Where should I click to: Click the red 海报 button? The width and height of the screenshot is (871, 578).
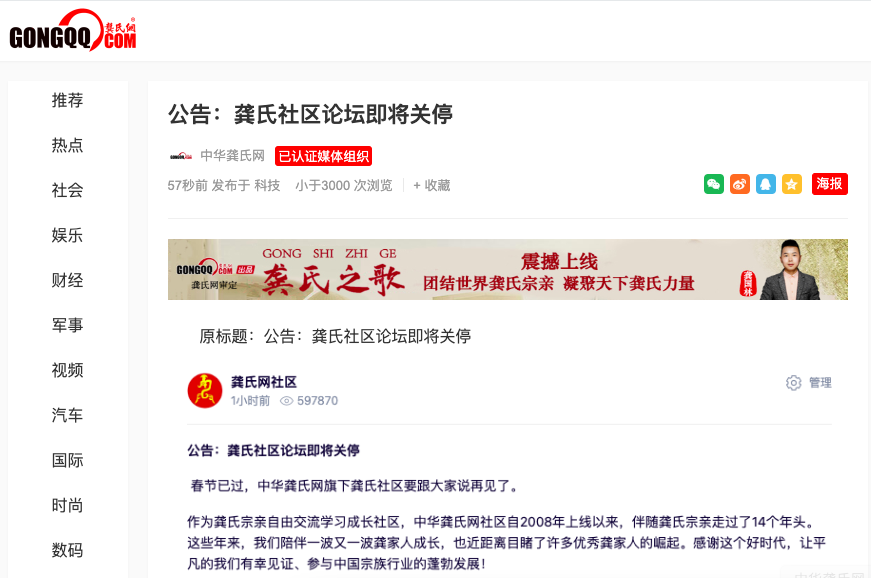click(x=829, y=184)
